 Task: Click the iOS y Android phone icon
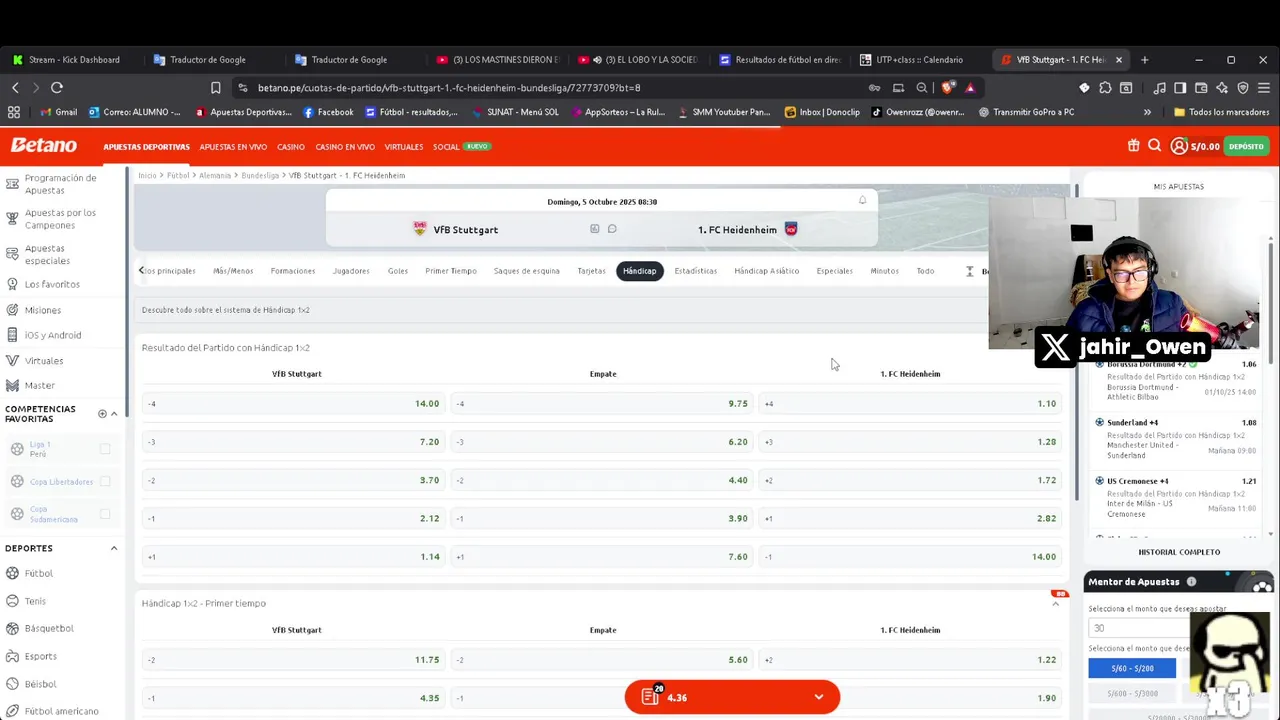12,335
